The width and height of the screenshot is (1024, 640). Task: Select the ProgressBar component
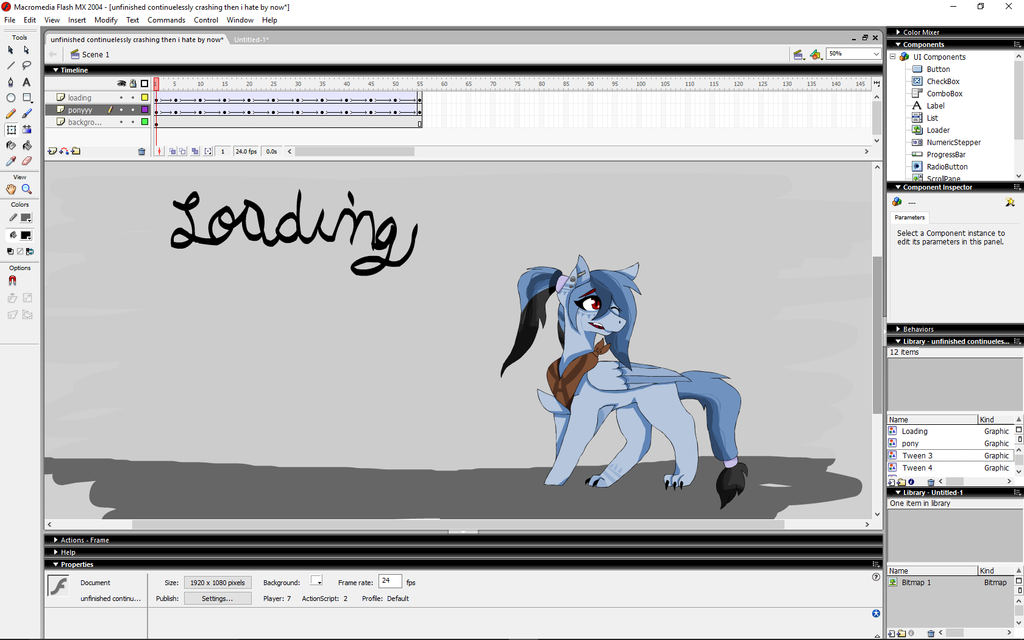946,155
